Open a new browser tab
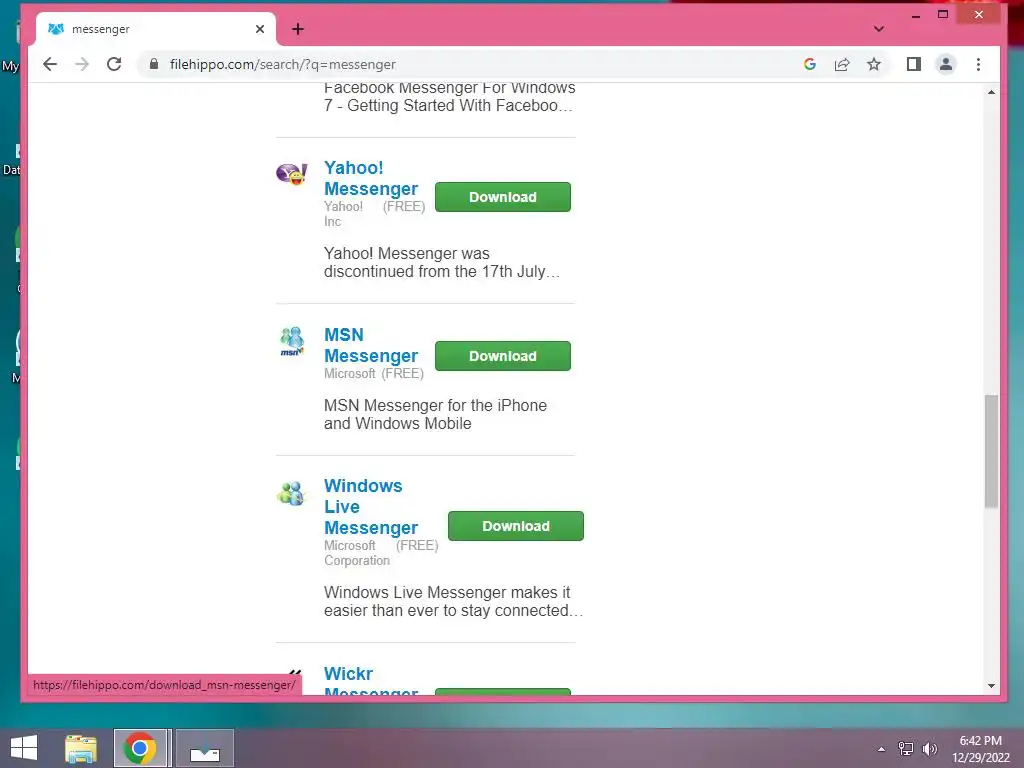 point(298,29)
